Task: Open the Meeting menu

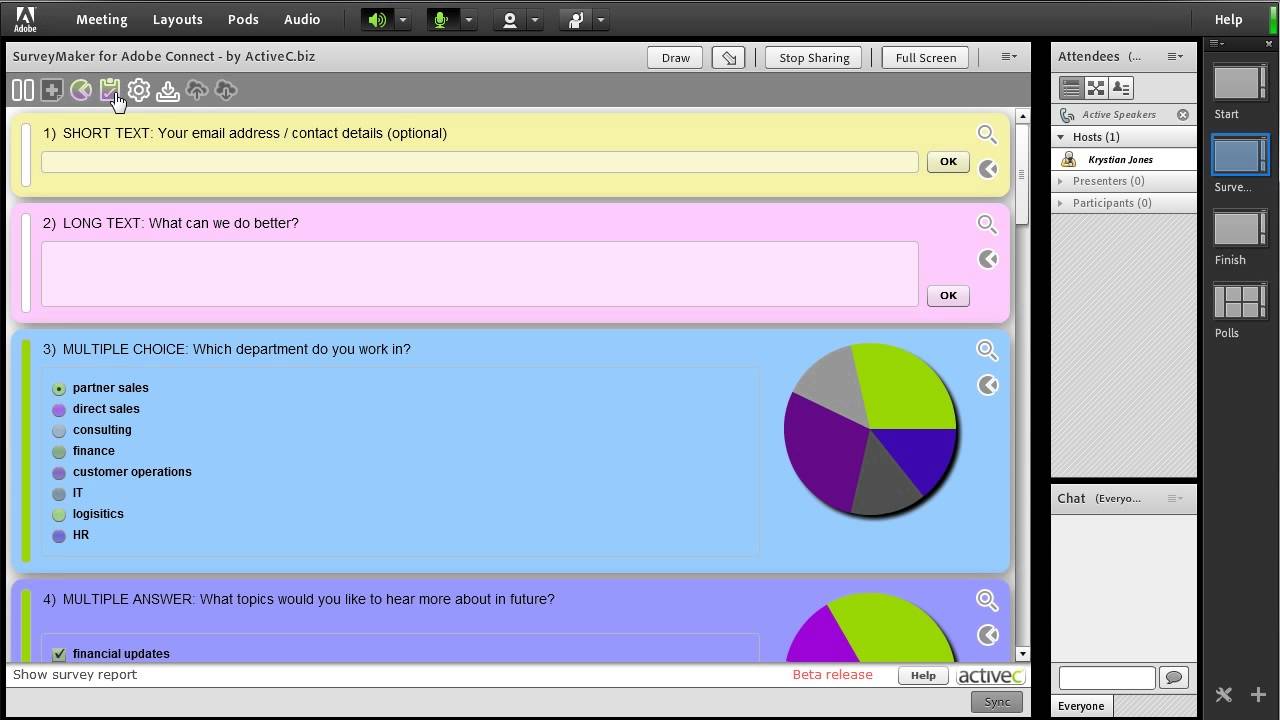Action: point(101,19)
